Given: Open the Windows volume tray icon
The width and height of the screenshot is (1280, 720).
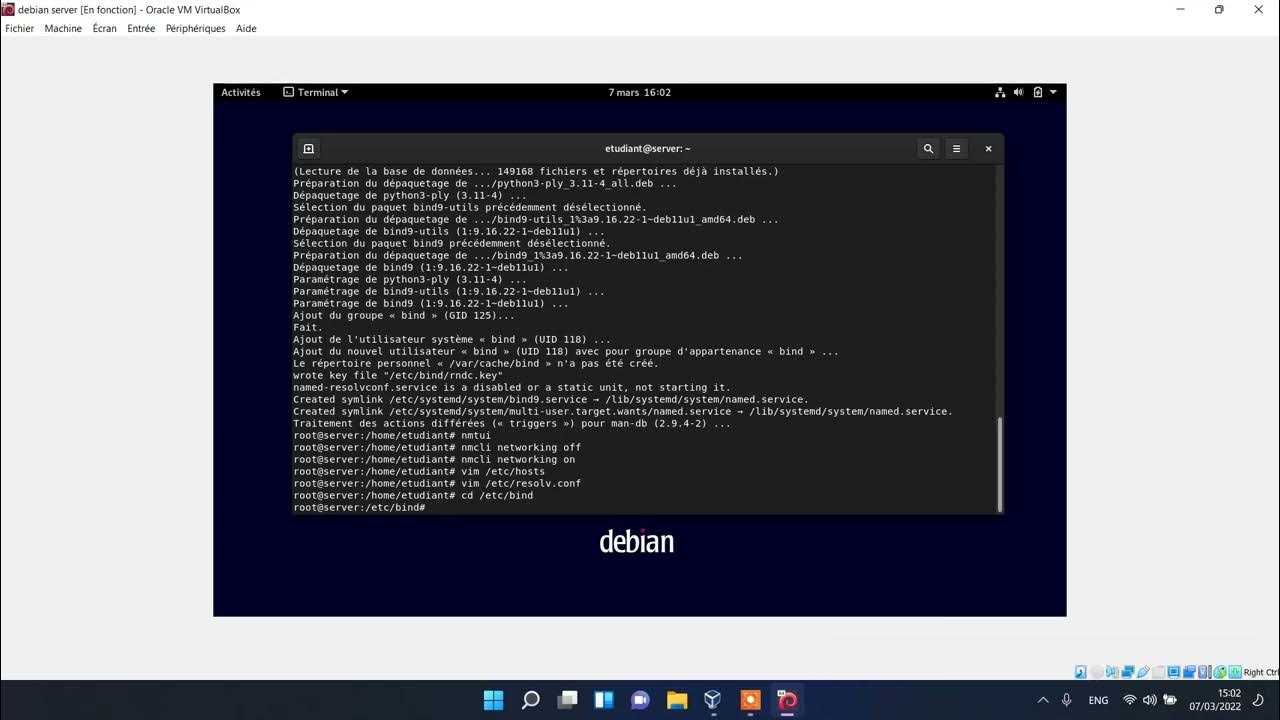Looking at the screenshot, I should coord(1149,700).
